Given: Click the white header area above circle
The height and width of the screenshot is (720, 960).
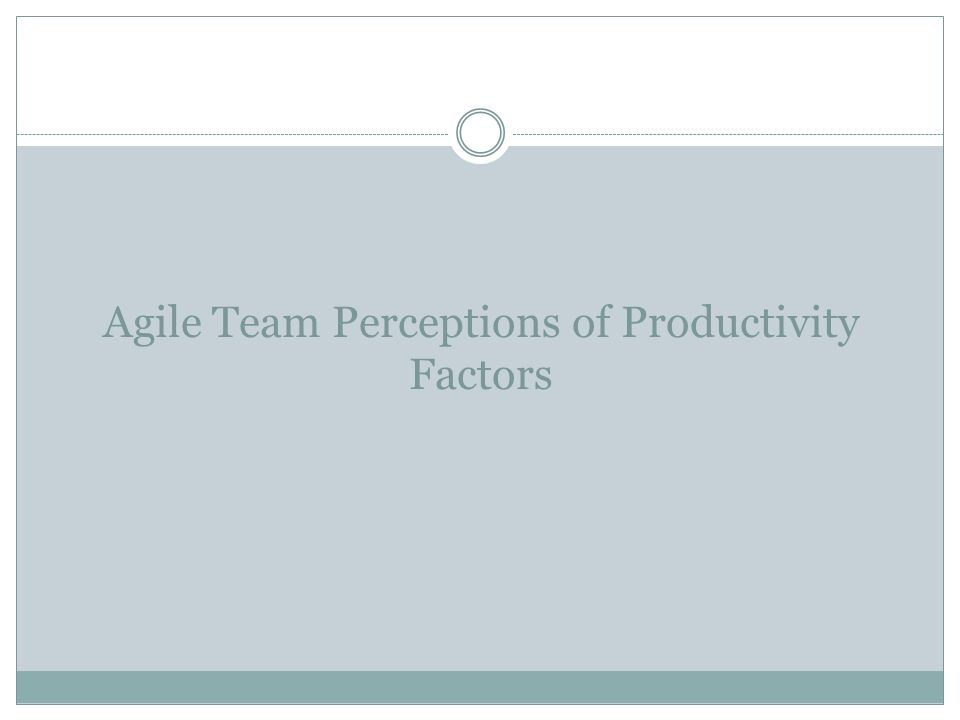Looking at the screenshot, I should coord(480,61).
